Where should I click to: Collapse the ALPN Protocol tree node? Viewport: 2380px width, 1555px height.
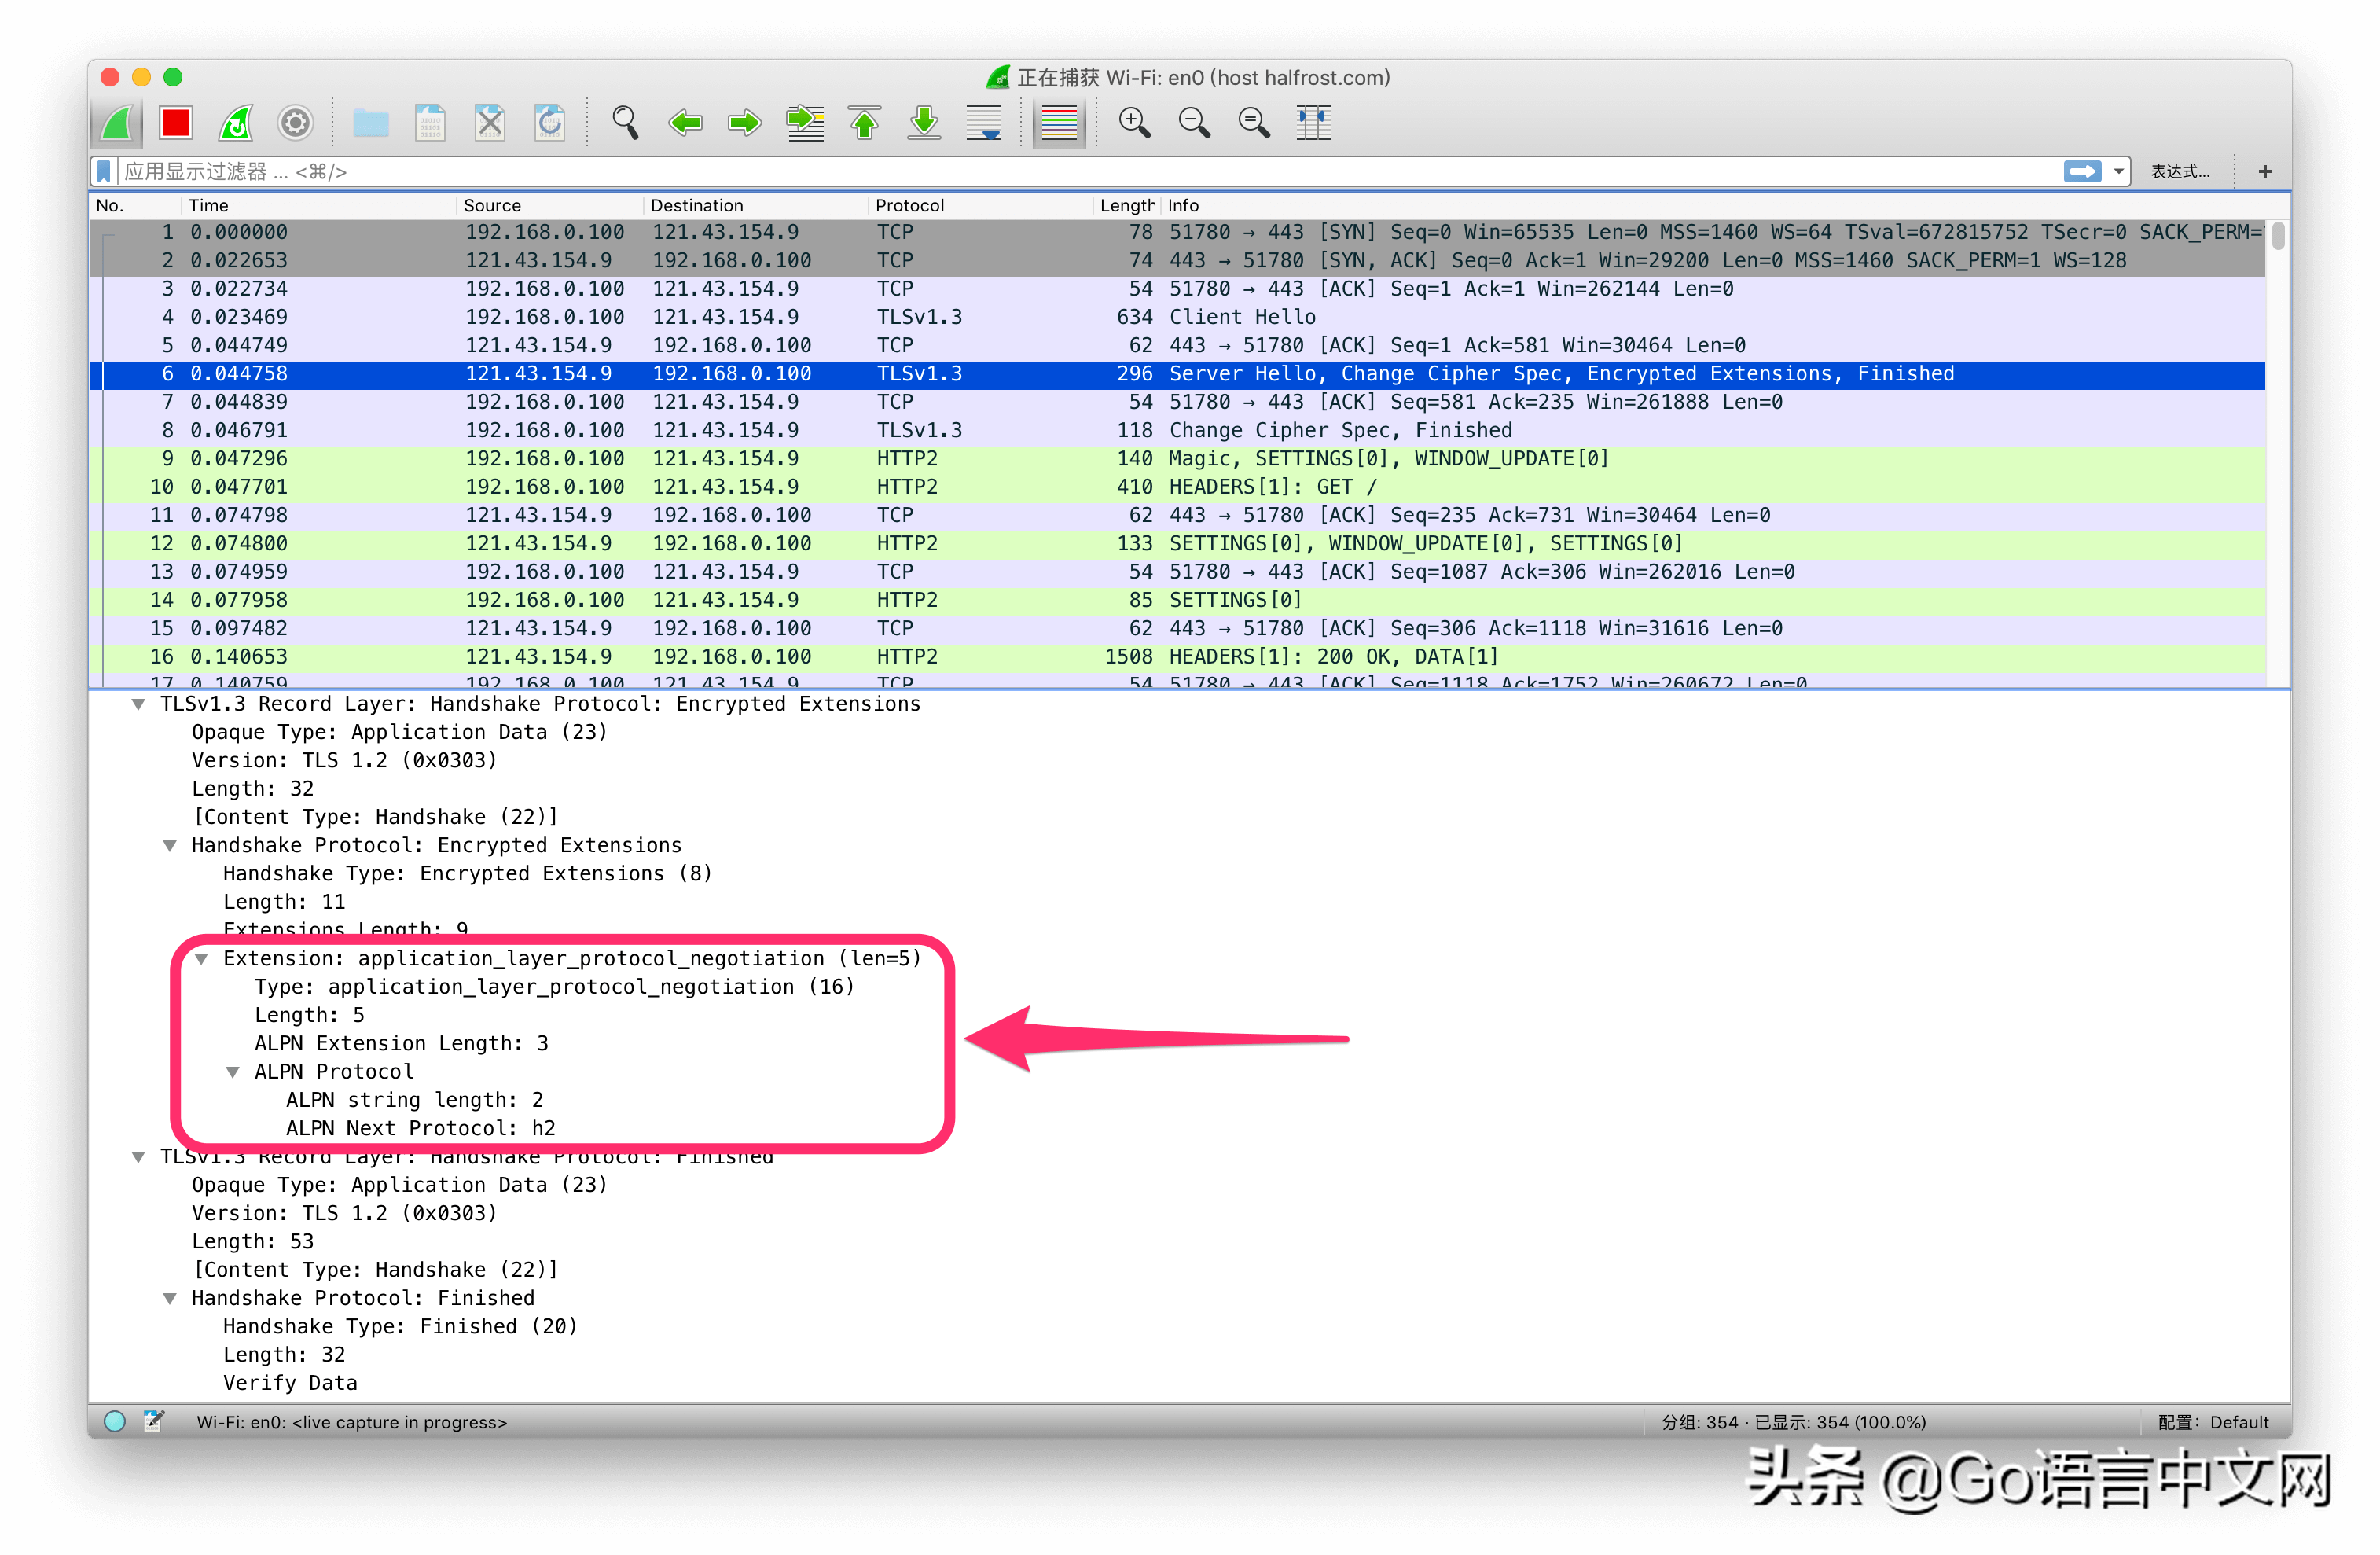(x=233, y=1072)
